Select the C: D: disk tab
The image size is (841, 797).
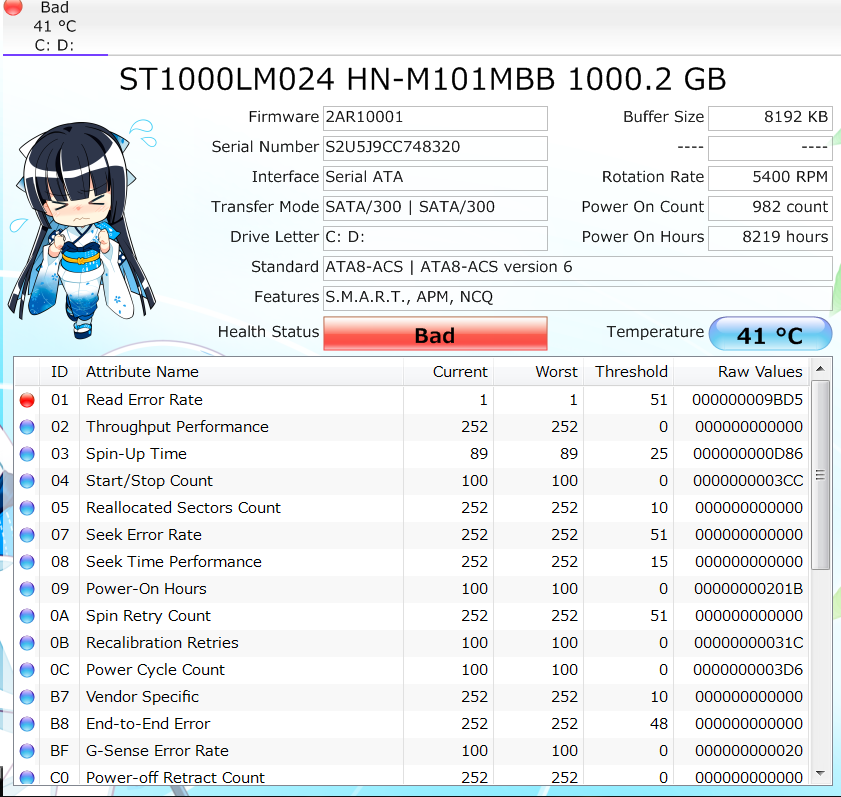(55, 27)
